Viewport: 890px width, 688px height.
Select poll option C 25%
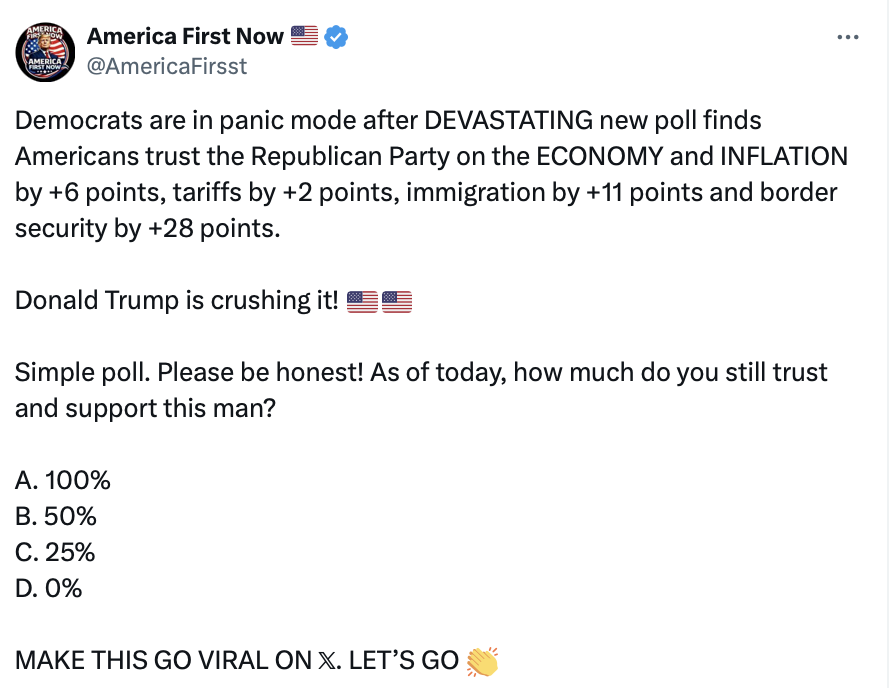pos(54,552)
